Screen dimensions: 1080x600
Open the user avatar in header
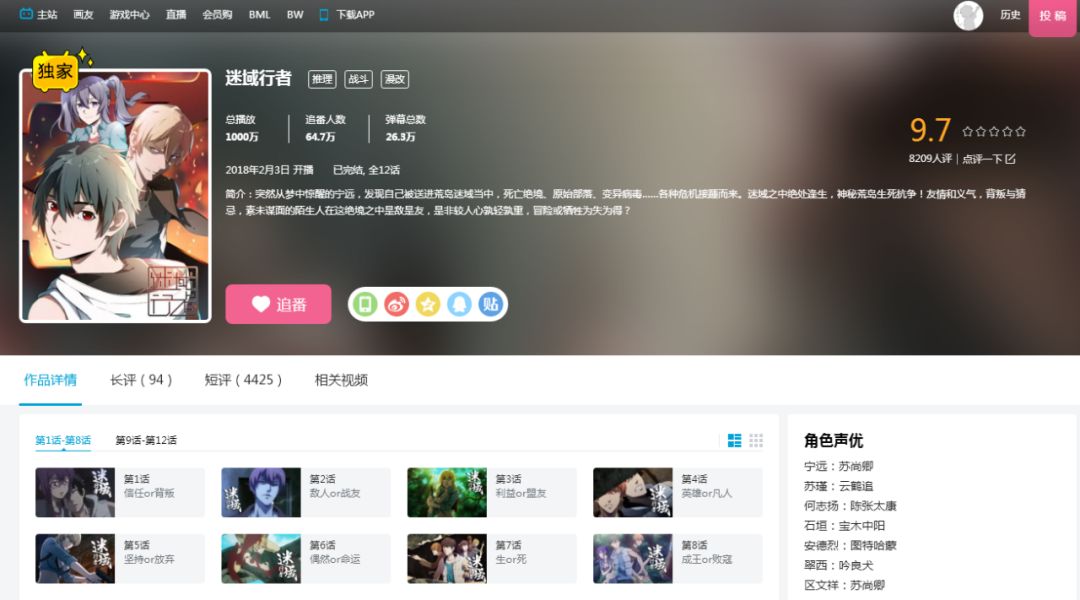click(968, 15)
